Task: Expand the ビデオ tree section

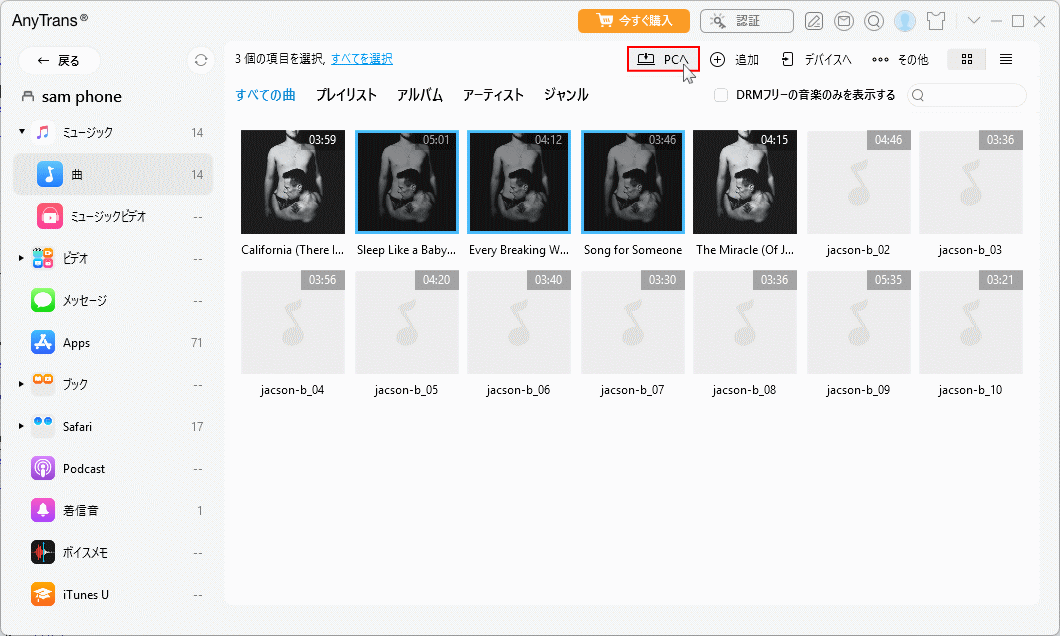Action: (22, 258)
